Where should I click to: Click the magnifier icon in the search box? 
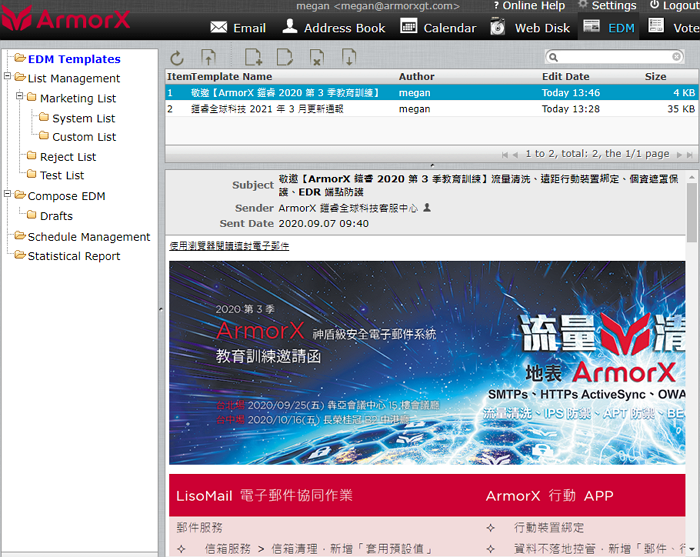pos(553,57)
